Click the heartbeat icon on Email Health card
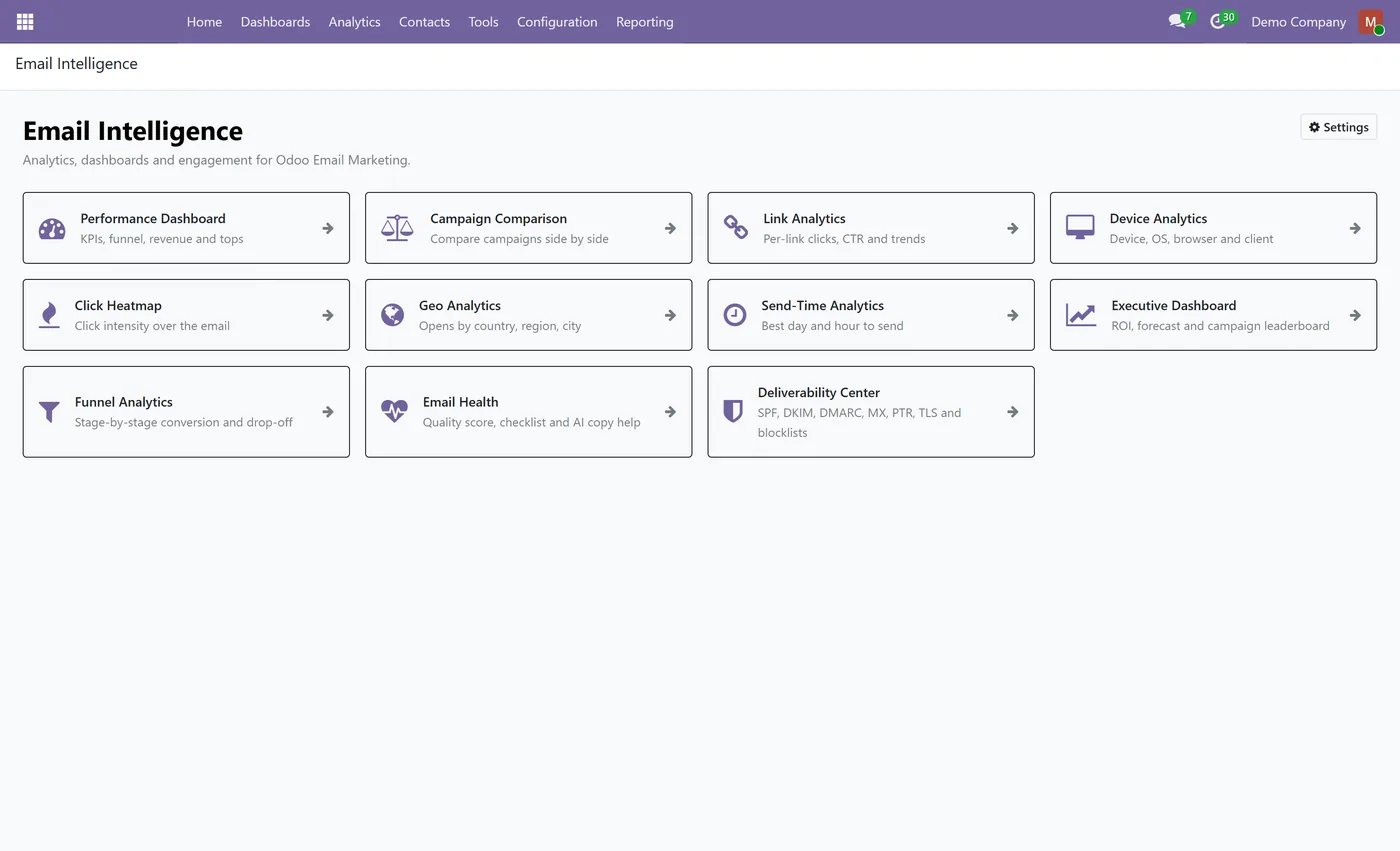This screenshot has width=1400, height=851. 394,412
